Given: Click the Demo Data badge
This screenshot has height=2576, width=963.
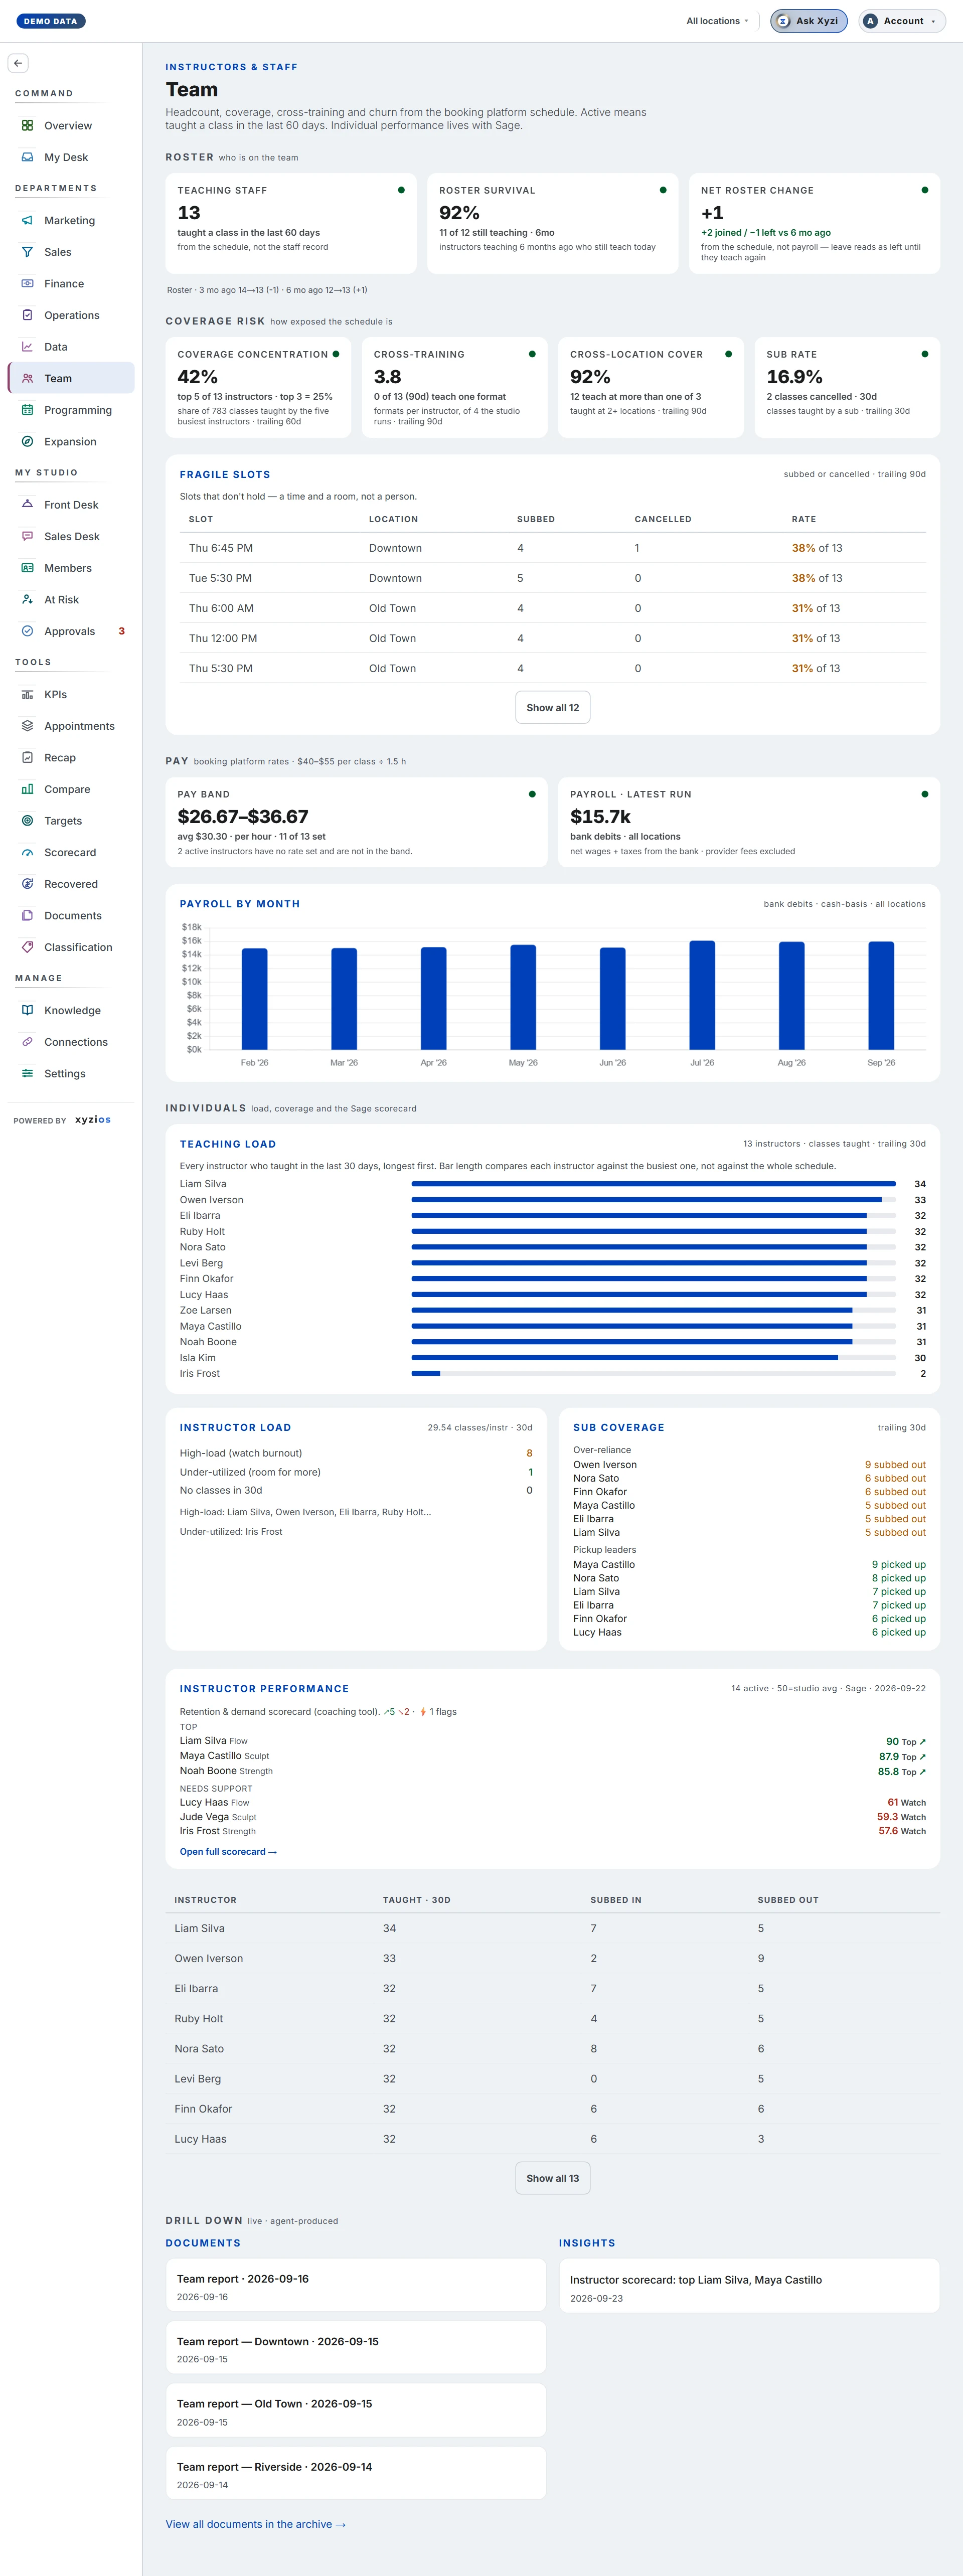Looking at the screenshot, I should coord(51,21).
